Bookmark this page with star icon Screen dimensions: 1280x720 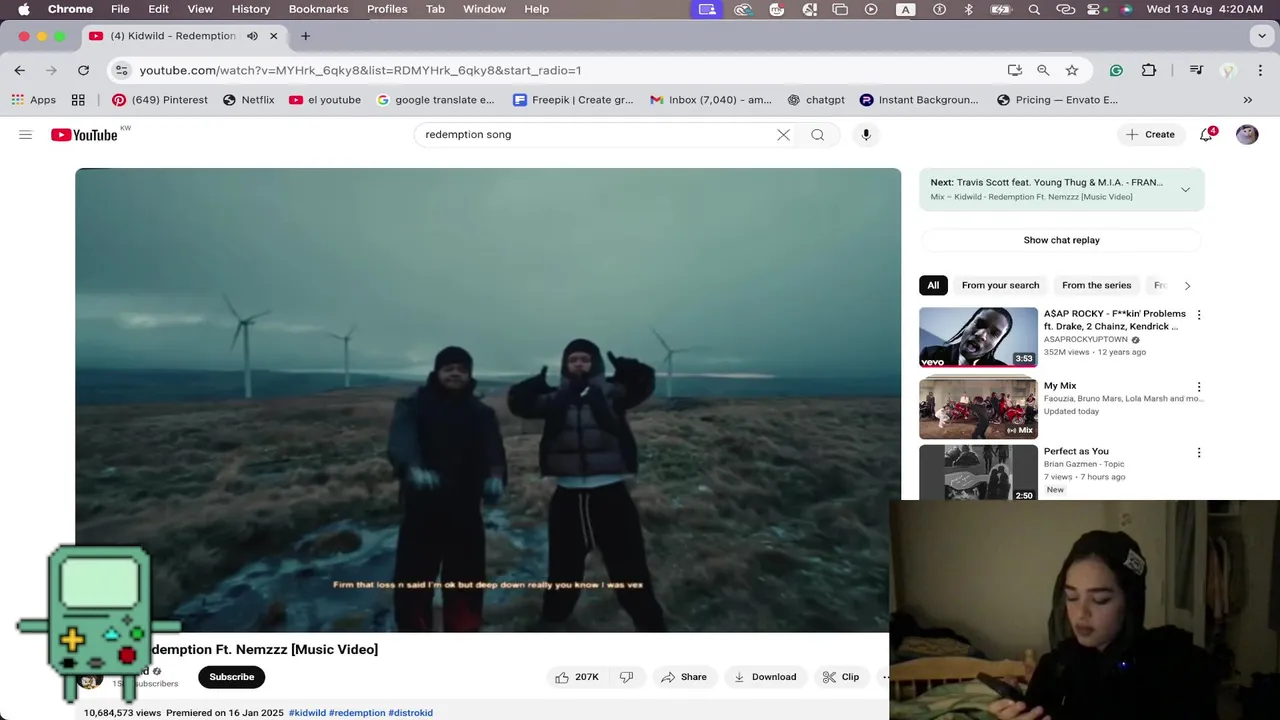pos(1072,70)
